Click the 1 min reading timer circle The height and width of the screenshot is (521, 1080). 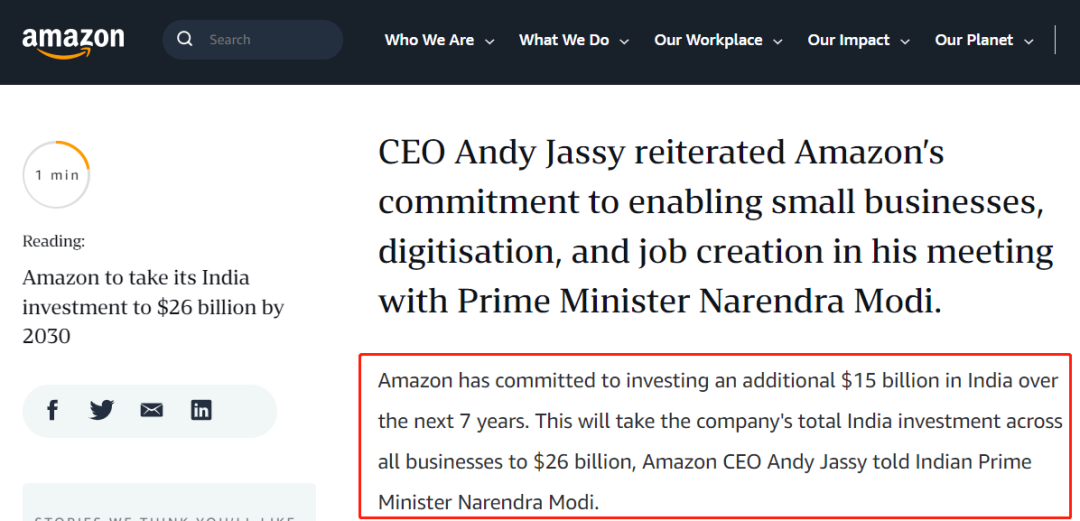[x=57, y=175]
